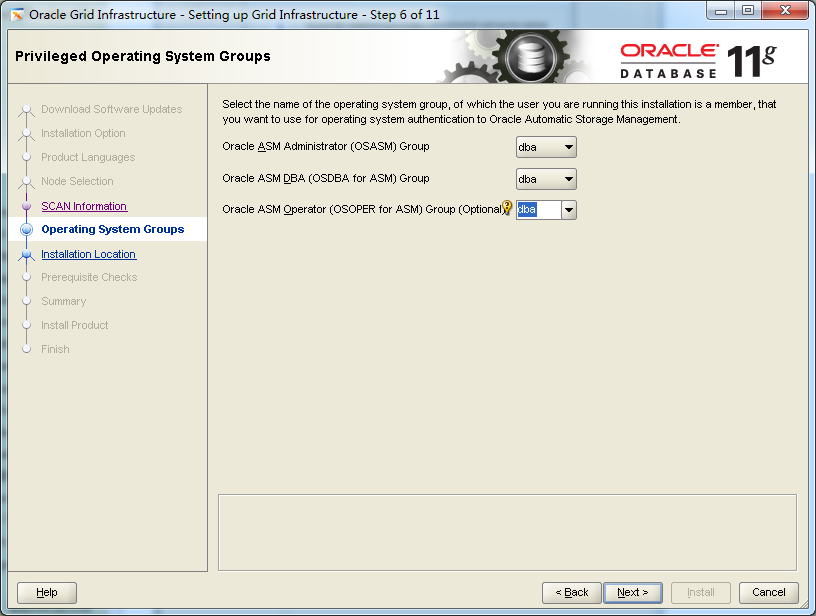Open the OSDBA for ASM group dropdown

546,179
